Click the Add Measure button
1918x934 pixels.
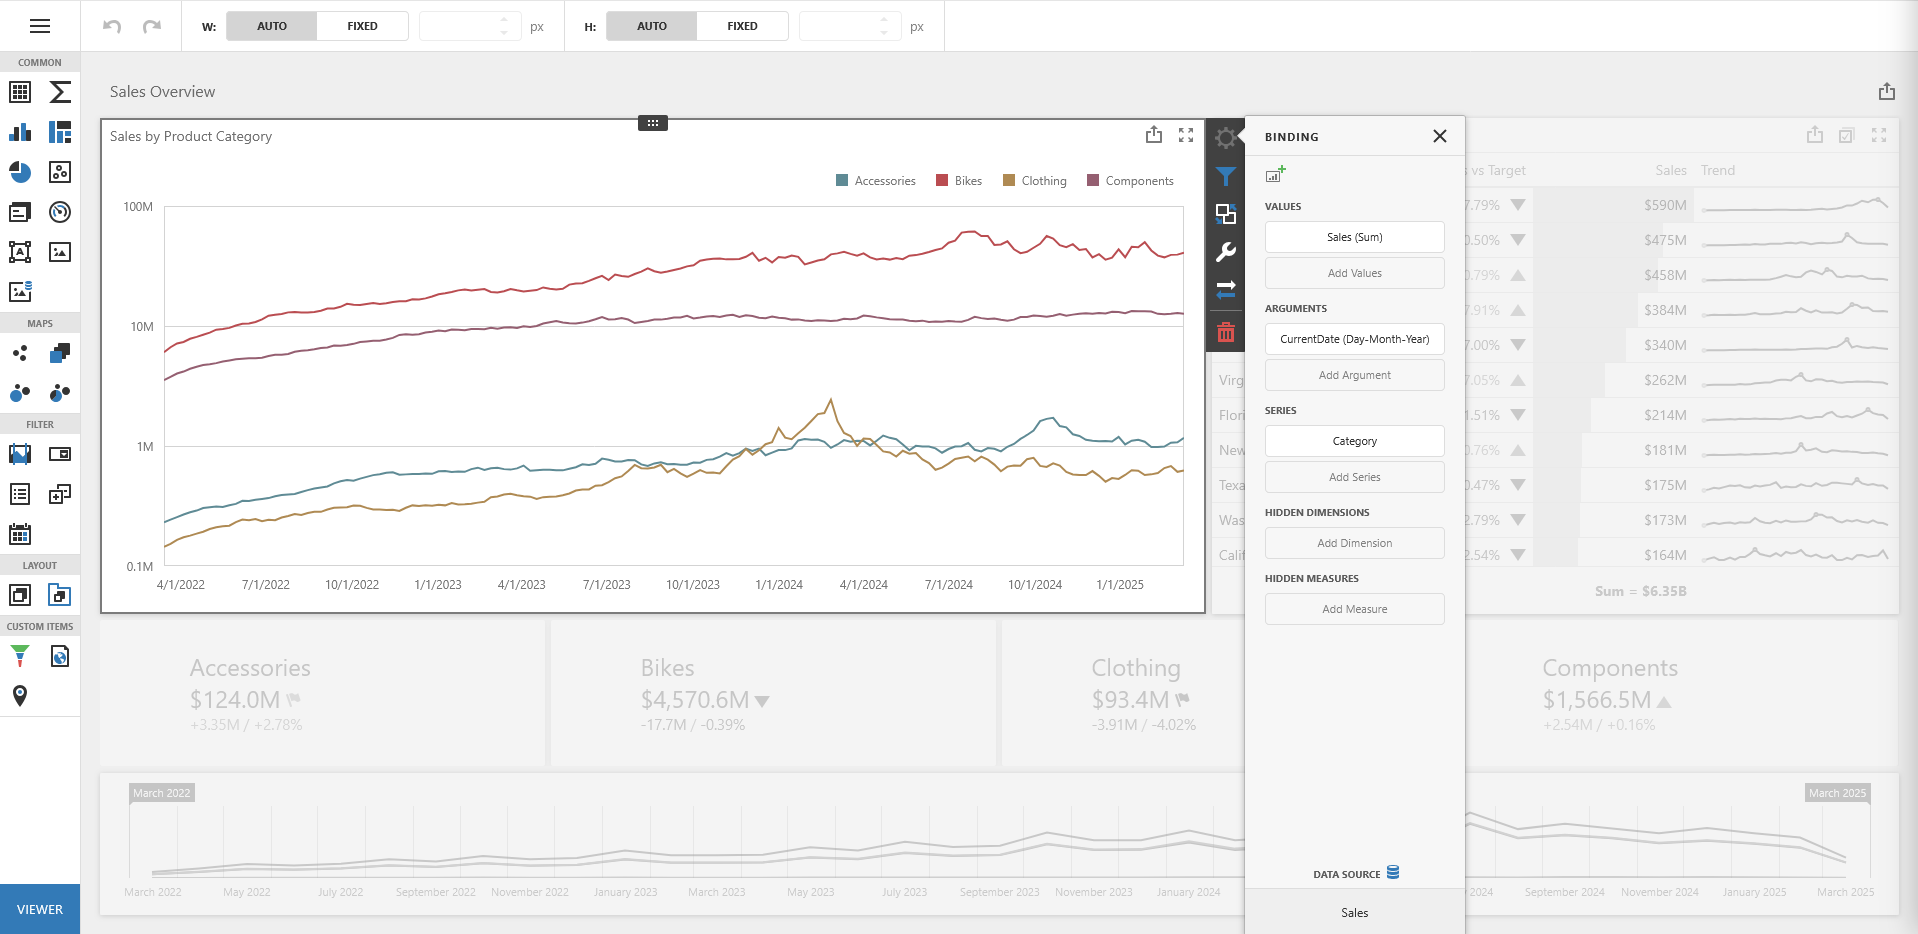pyautogui.click(x=1354, y=609)
